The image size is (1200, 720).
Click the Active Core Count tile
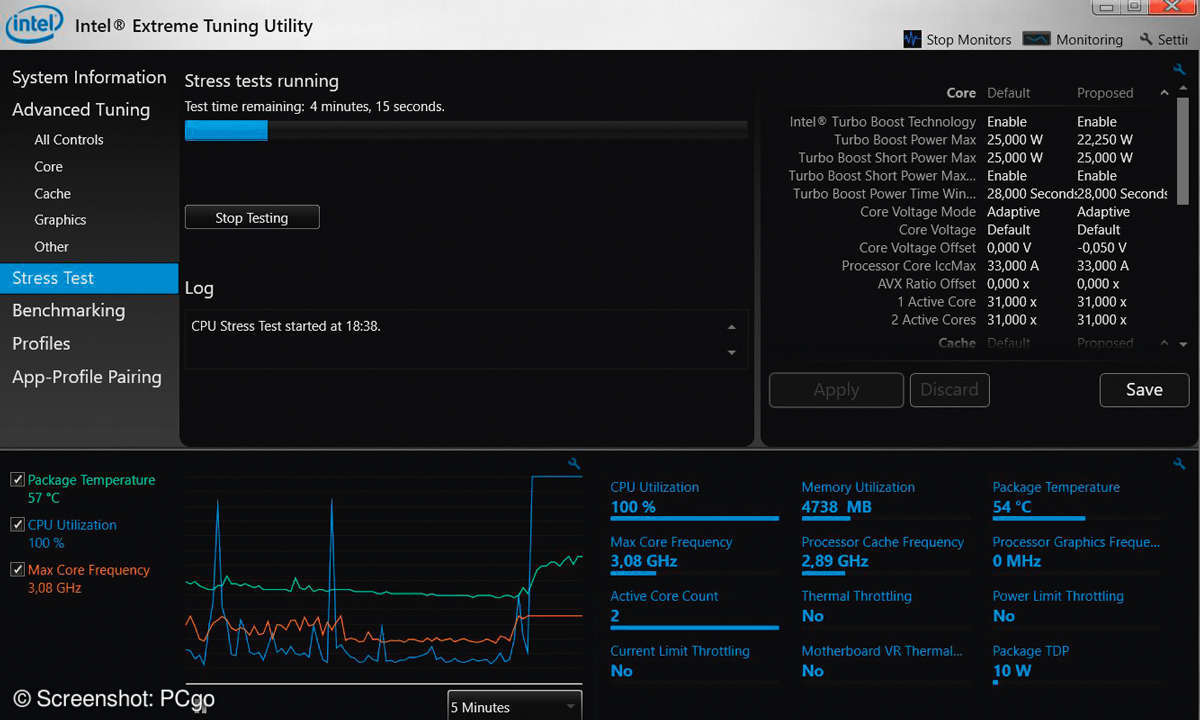click(x=694, y=607)
